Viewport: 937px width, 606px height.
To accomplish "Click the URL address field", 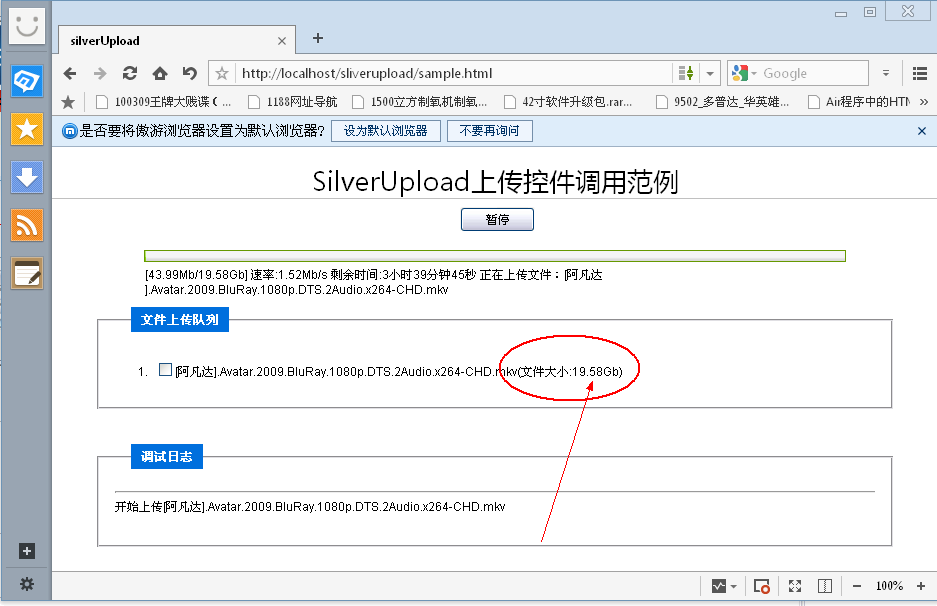I will (454, 74).
